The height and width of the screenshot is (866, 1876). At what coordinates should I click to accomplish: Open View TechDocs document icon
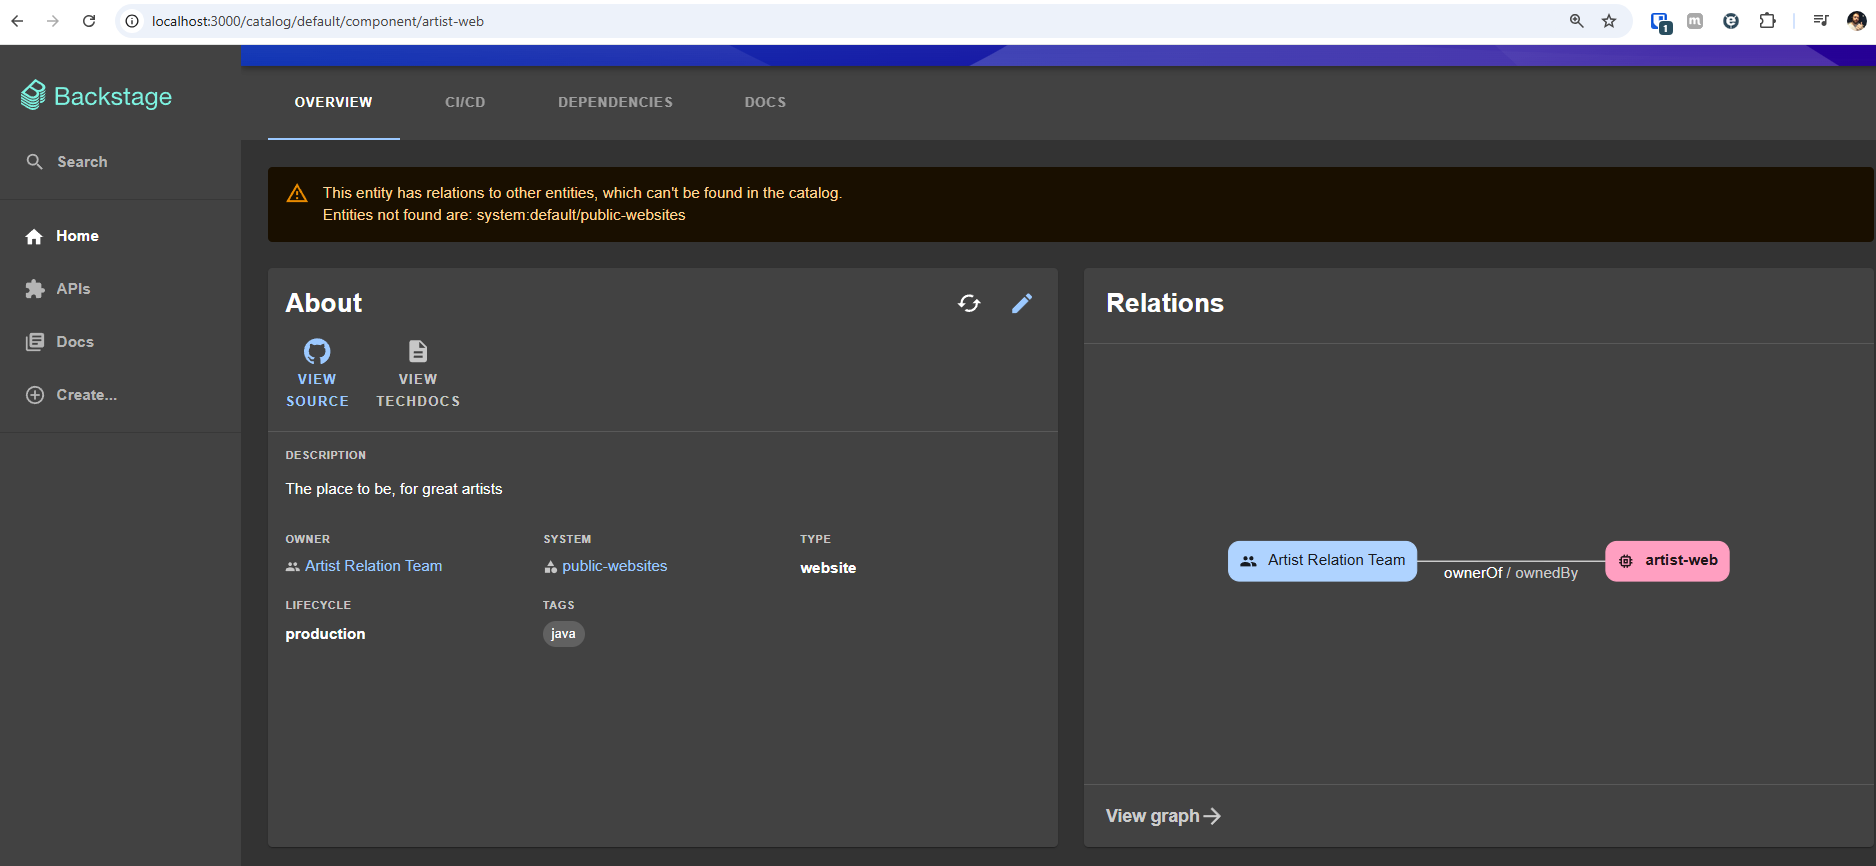click(x=418, y=352)
